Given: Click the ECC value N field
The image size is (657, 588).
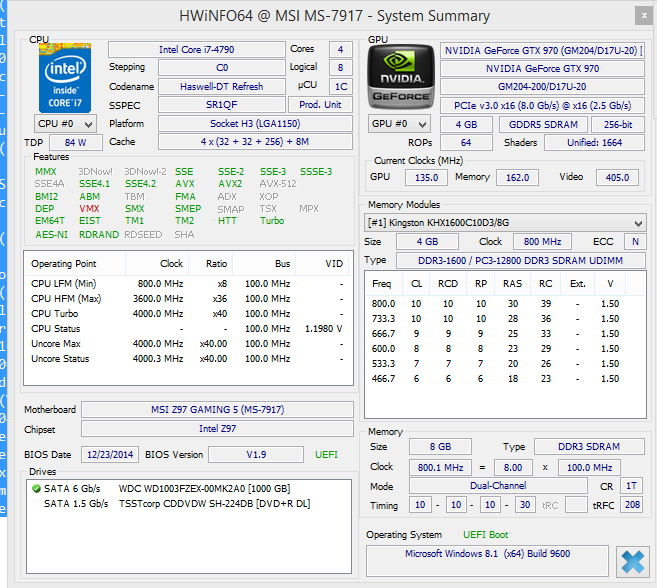Looking at the screenshot, I should 635,242.
